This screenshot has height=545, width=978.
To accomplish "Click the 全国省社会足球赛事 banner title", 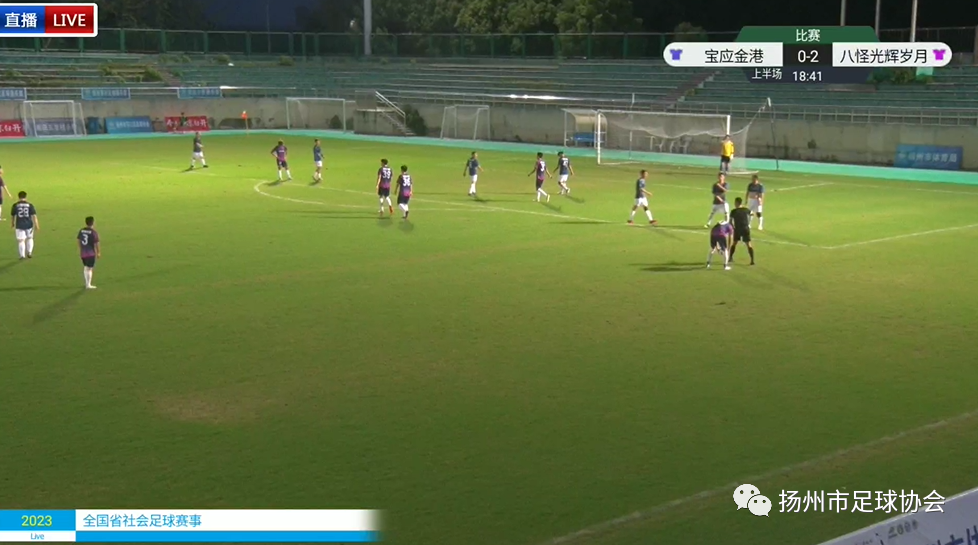I will coord(142,521).
